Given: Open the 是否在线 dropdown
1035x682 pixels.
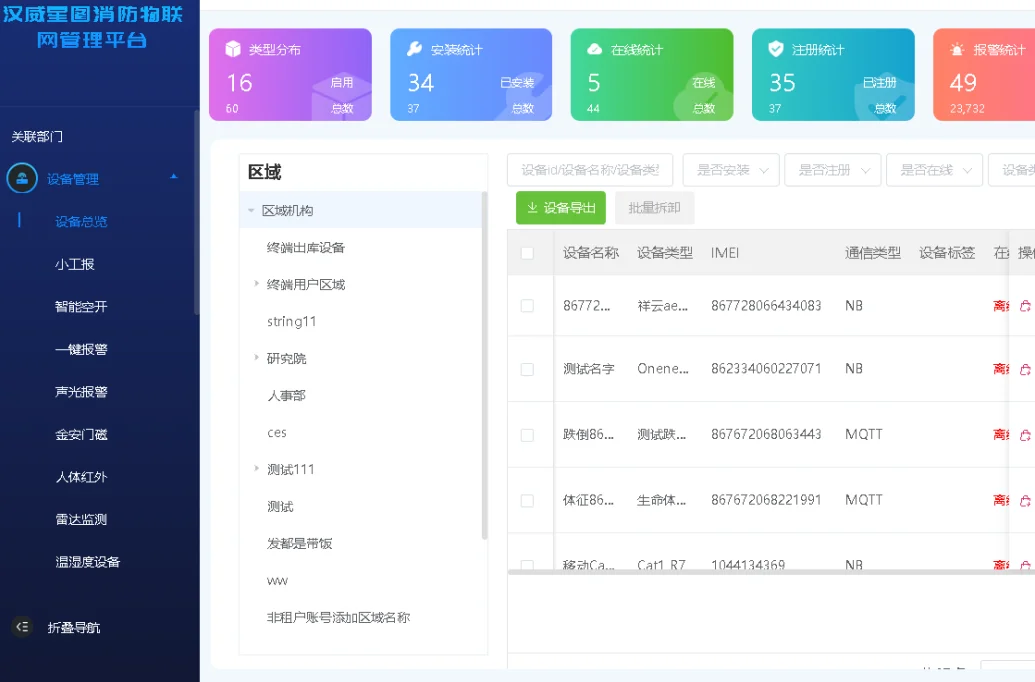Looking at the screenshot, I should [x=934, y=170].
